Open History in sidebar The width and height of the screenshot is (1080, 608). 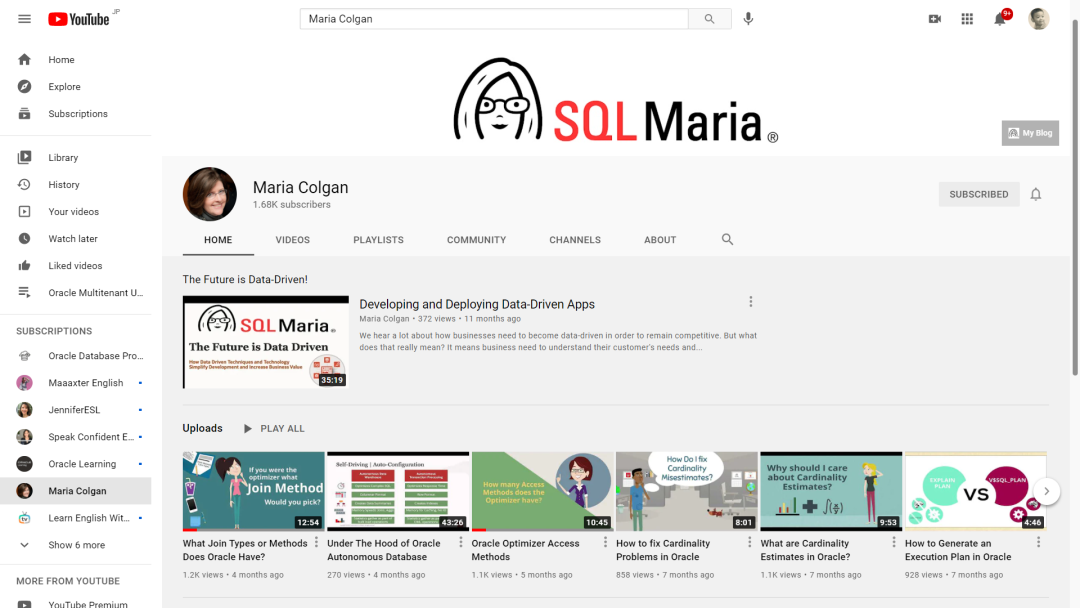tap(76, 185)
